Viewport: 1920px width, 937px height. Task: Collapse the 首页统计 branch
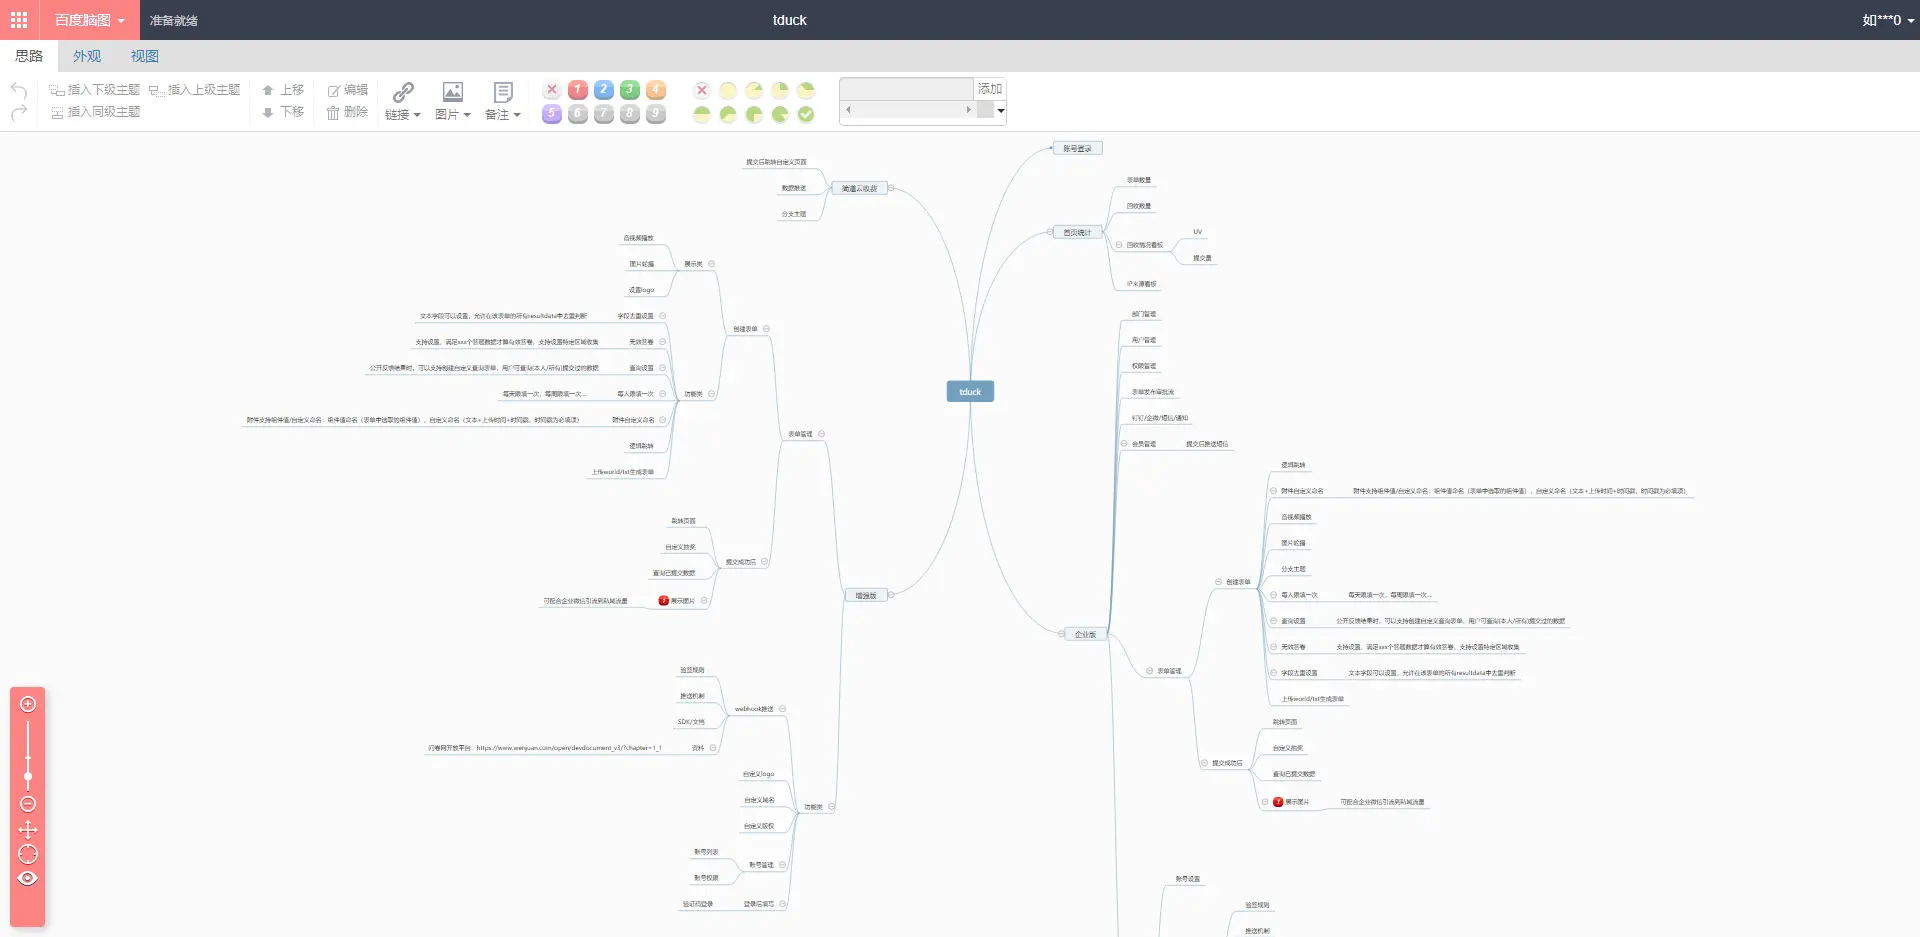1050,232
